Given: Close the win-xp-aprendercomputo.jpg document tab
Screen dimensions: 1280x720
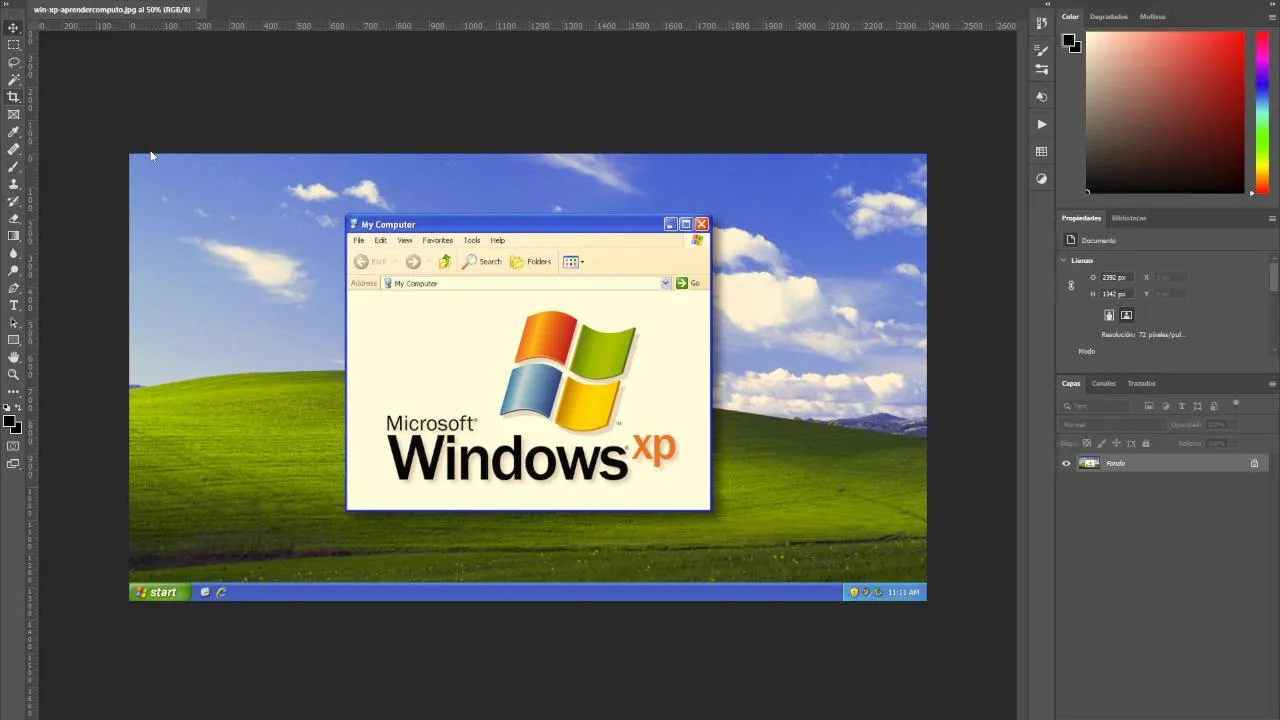Looking at the screenshot, I should tap(198, 9).
